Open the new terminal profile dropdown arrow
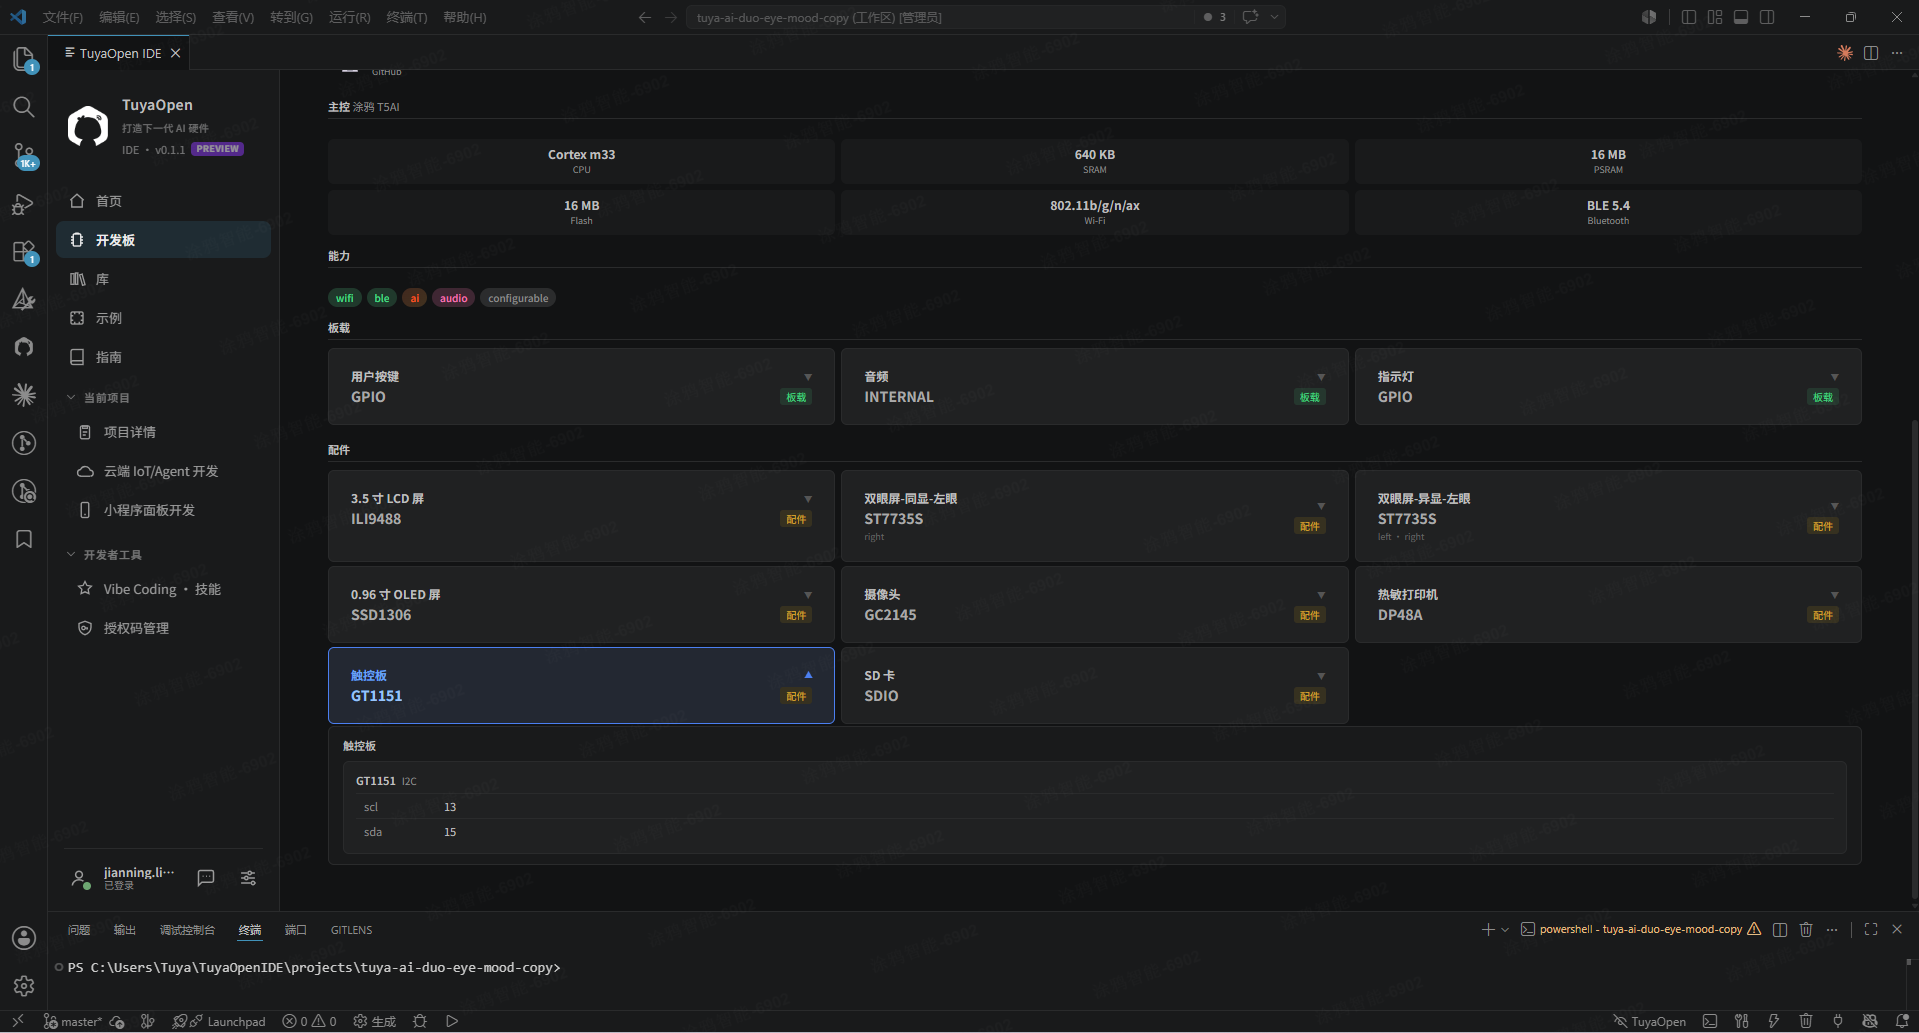Screen dimensions: 1919x1033 1505,929
